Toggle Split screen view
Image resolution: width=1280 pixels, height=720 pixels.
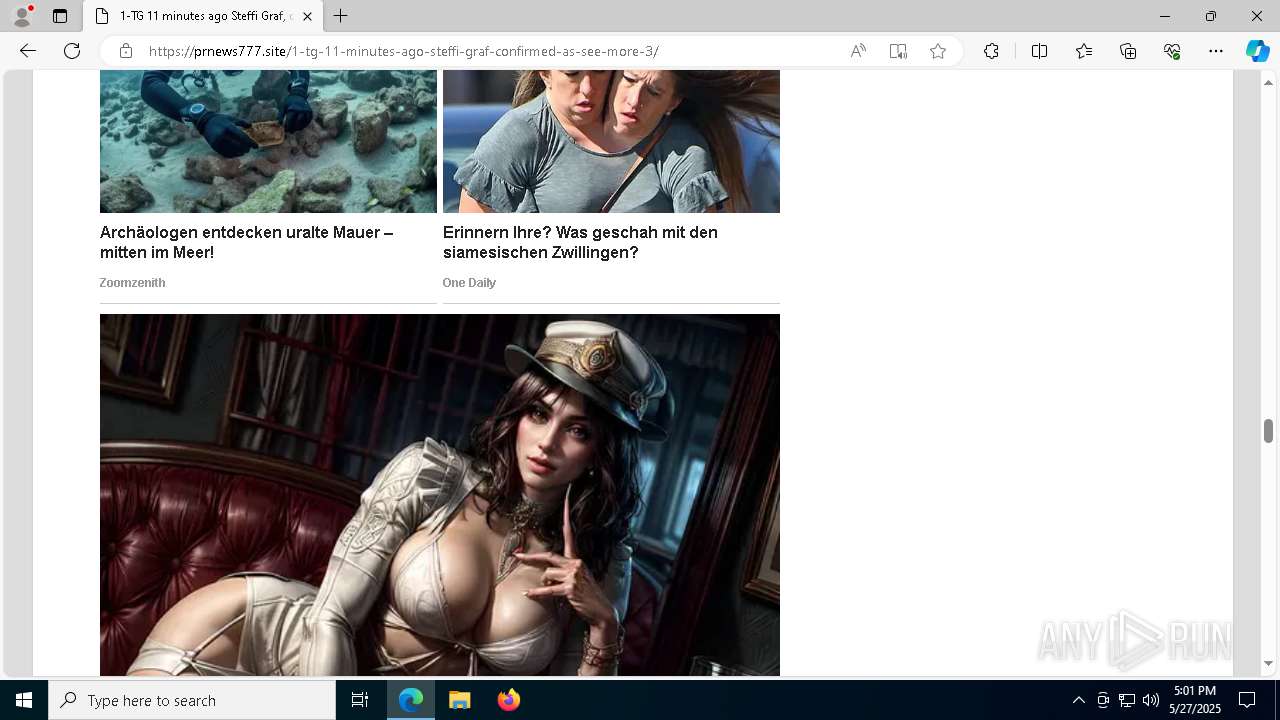click(x=1039, y=51)
